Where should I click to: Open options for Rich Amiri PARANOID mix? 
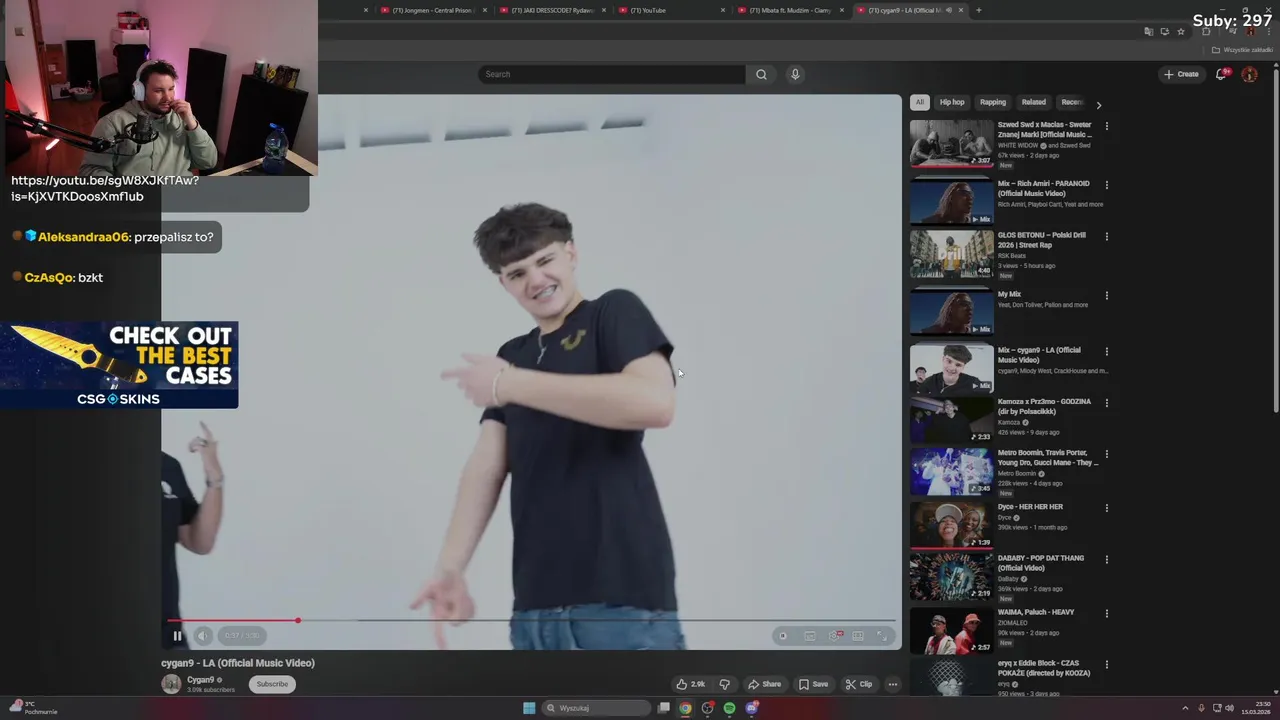[1106, 185]
